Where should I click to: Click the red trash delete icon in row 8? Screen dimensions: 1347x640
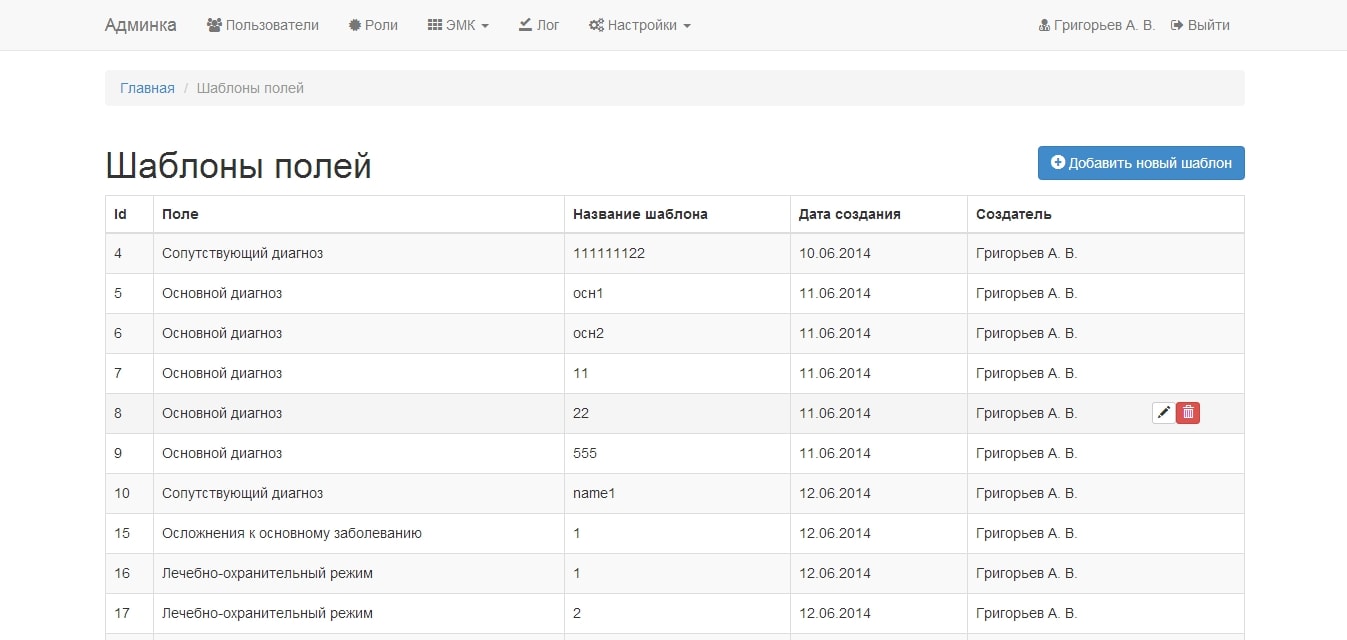pos(1188,413)
